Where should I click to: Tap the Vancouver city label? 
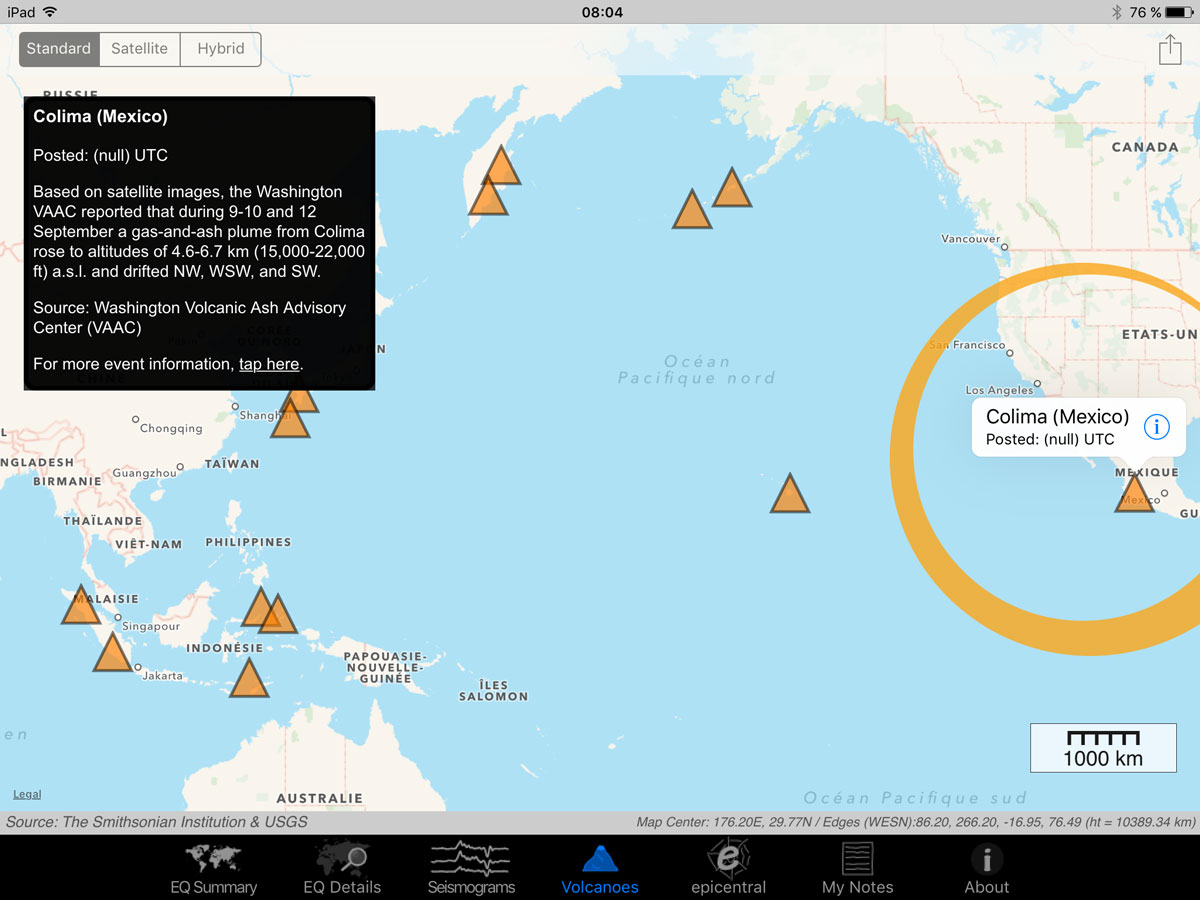970,239
